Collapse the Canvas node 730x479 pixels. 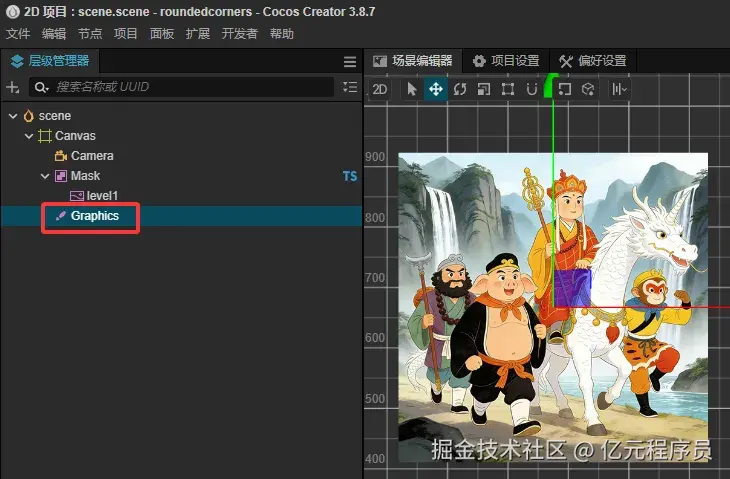click(x=29, y=136)
